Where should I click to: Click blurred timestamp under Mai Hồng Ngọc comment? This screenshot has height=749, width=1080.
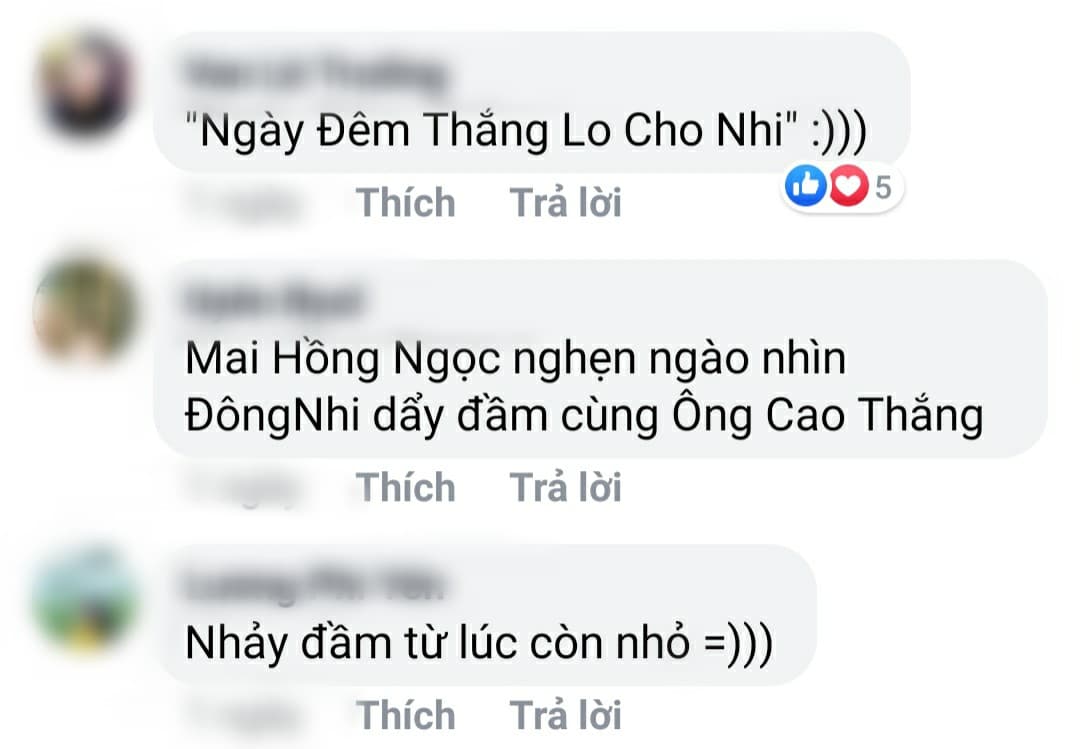241,489
